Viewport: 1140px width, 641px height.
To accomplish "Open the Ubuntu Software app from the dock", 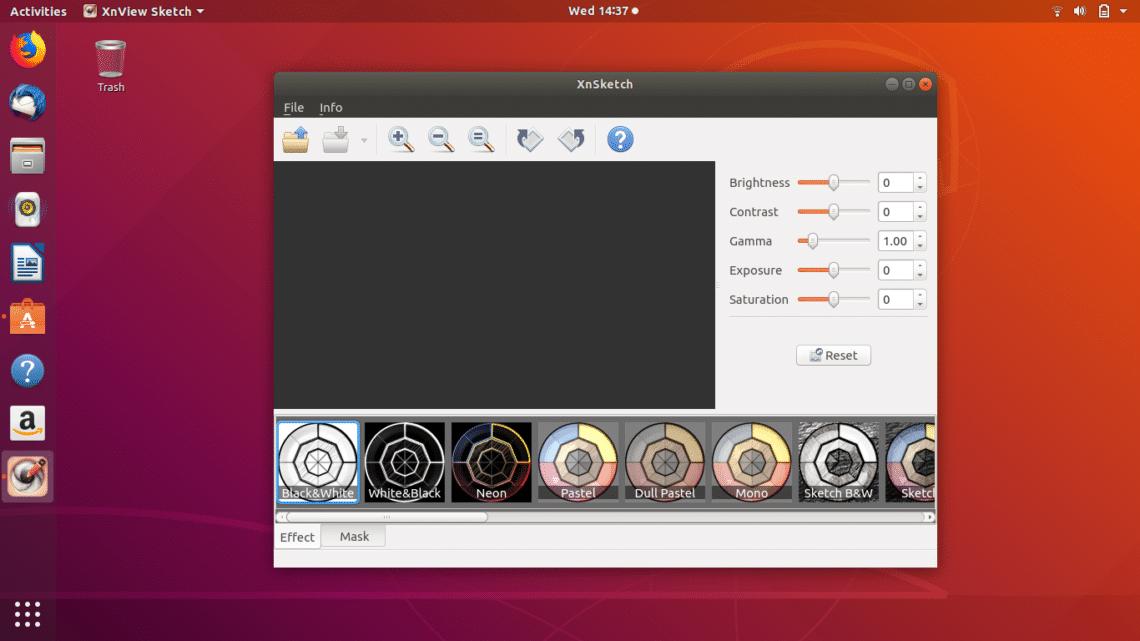I will (x=27, y=317).
